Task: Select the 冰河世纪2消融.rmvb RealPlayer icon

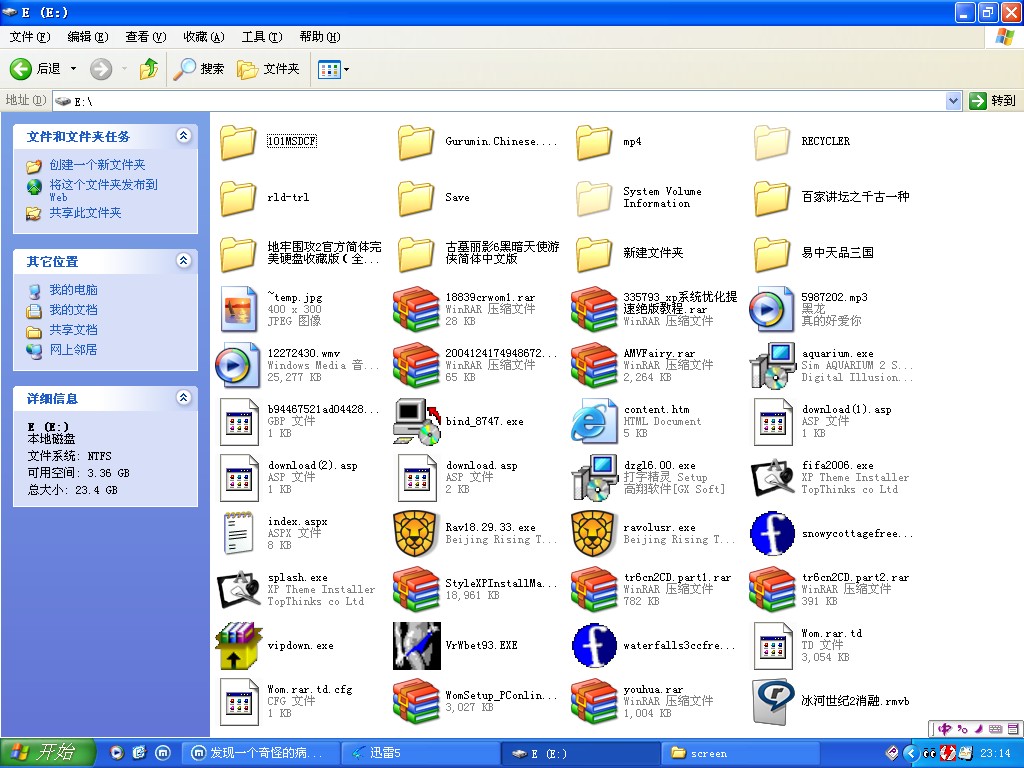Action: coord(773,701)
